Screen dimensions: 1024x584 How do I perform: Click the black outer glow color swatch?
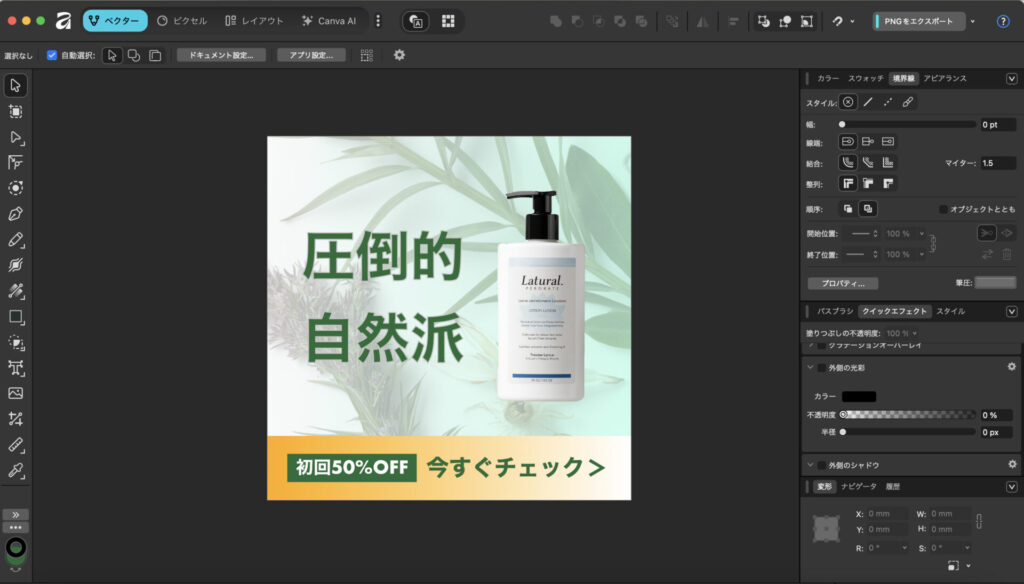coord(858,397)
